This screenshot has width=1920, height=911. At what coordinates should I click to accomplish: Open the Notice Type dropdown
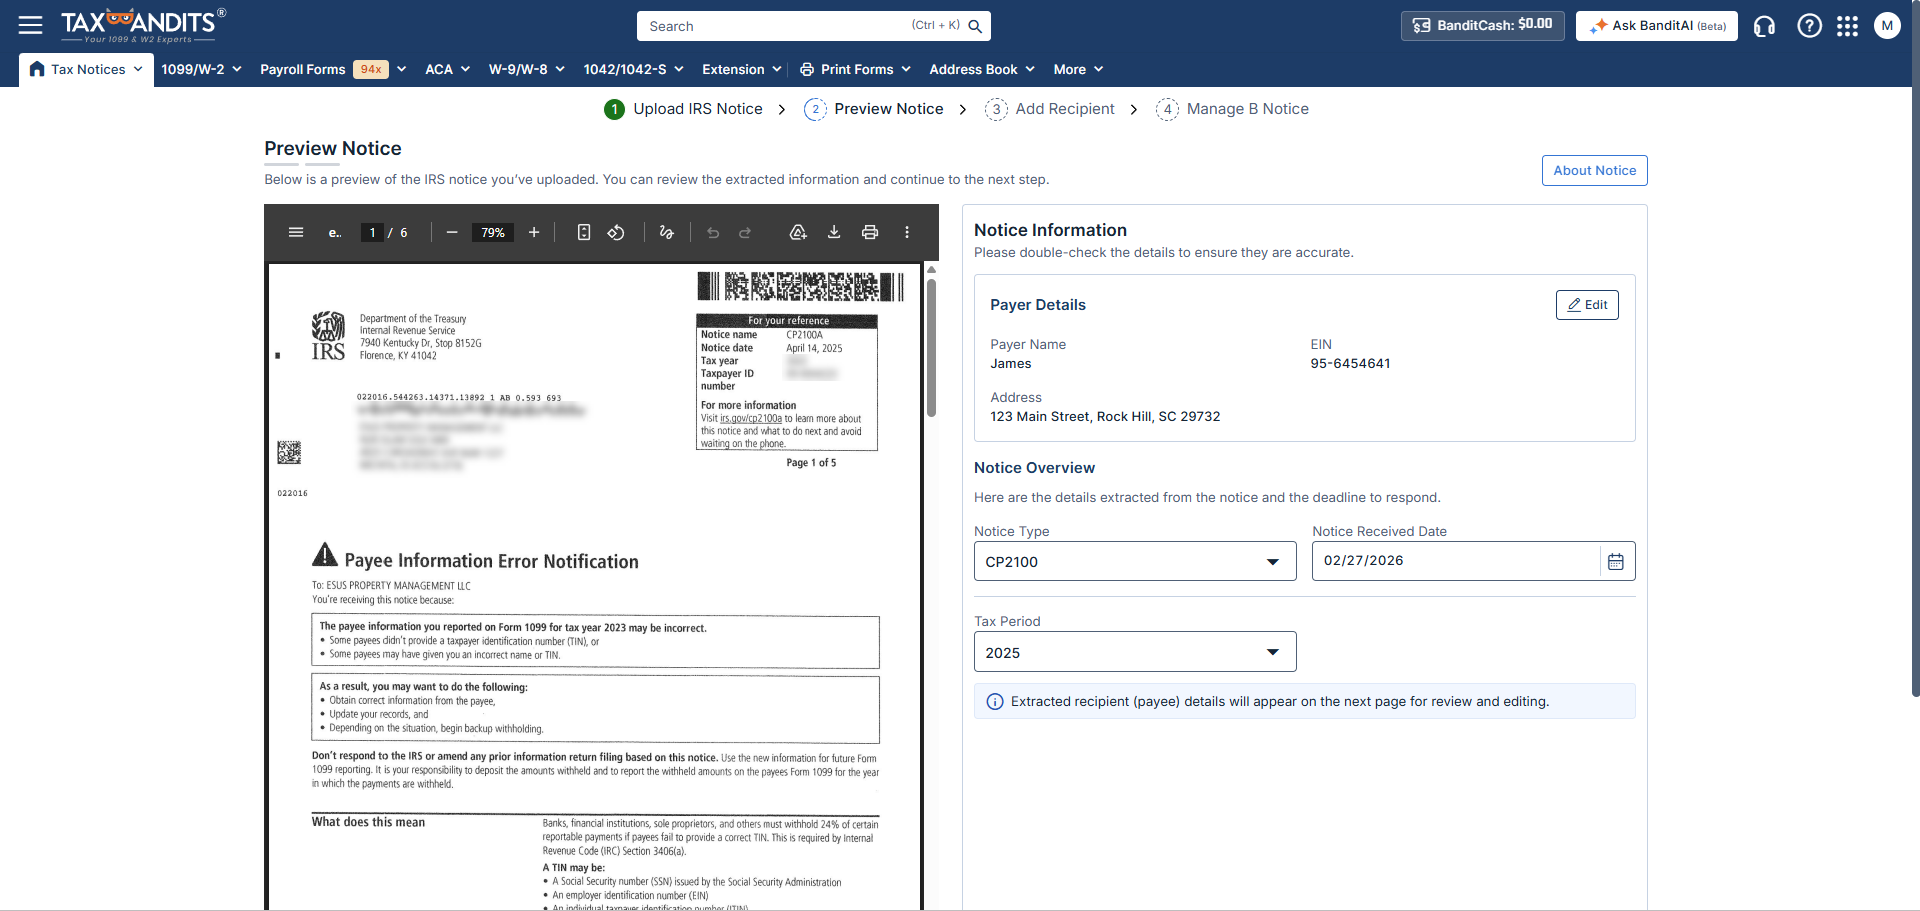tap(1272, 561)
